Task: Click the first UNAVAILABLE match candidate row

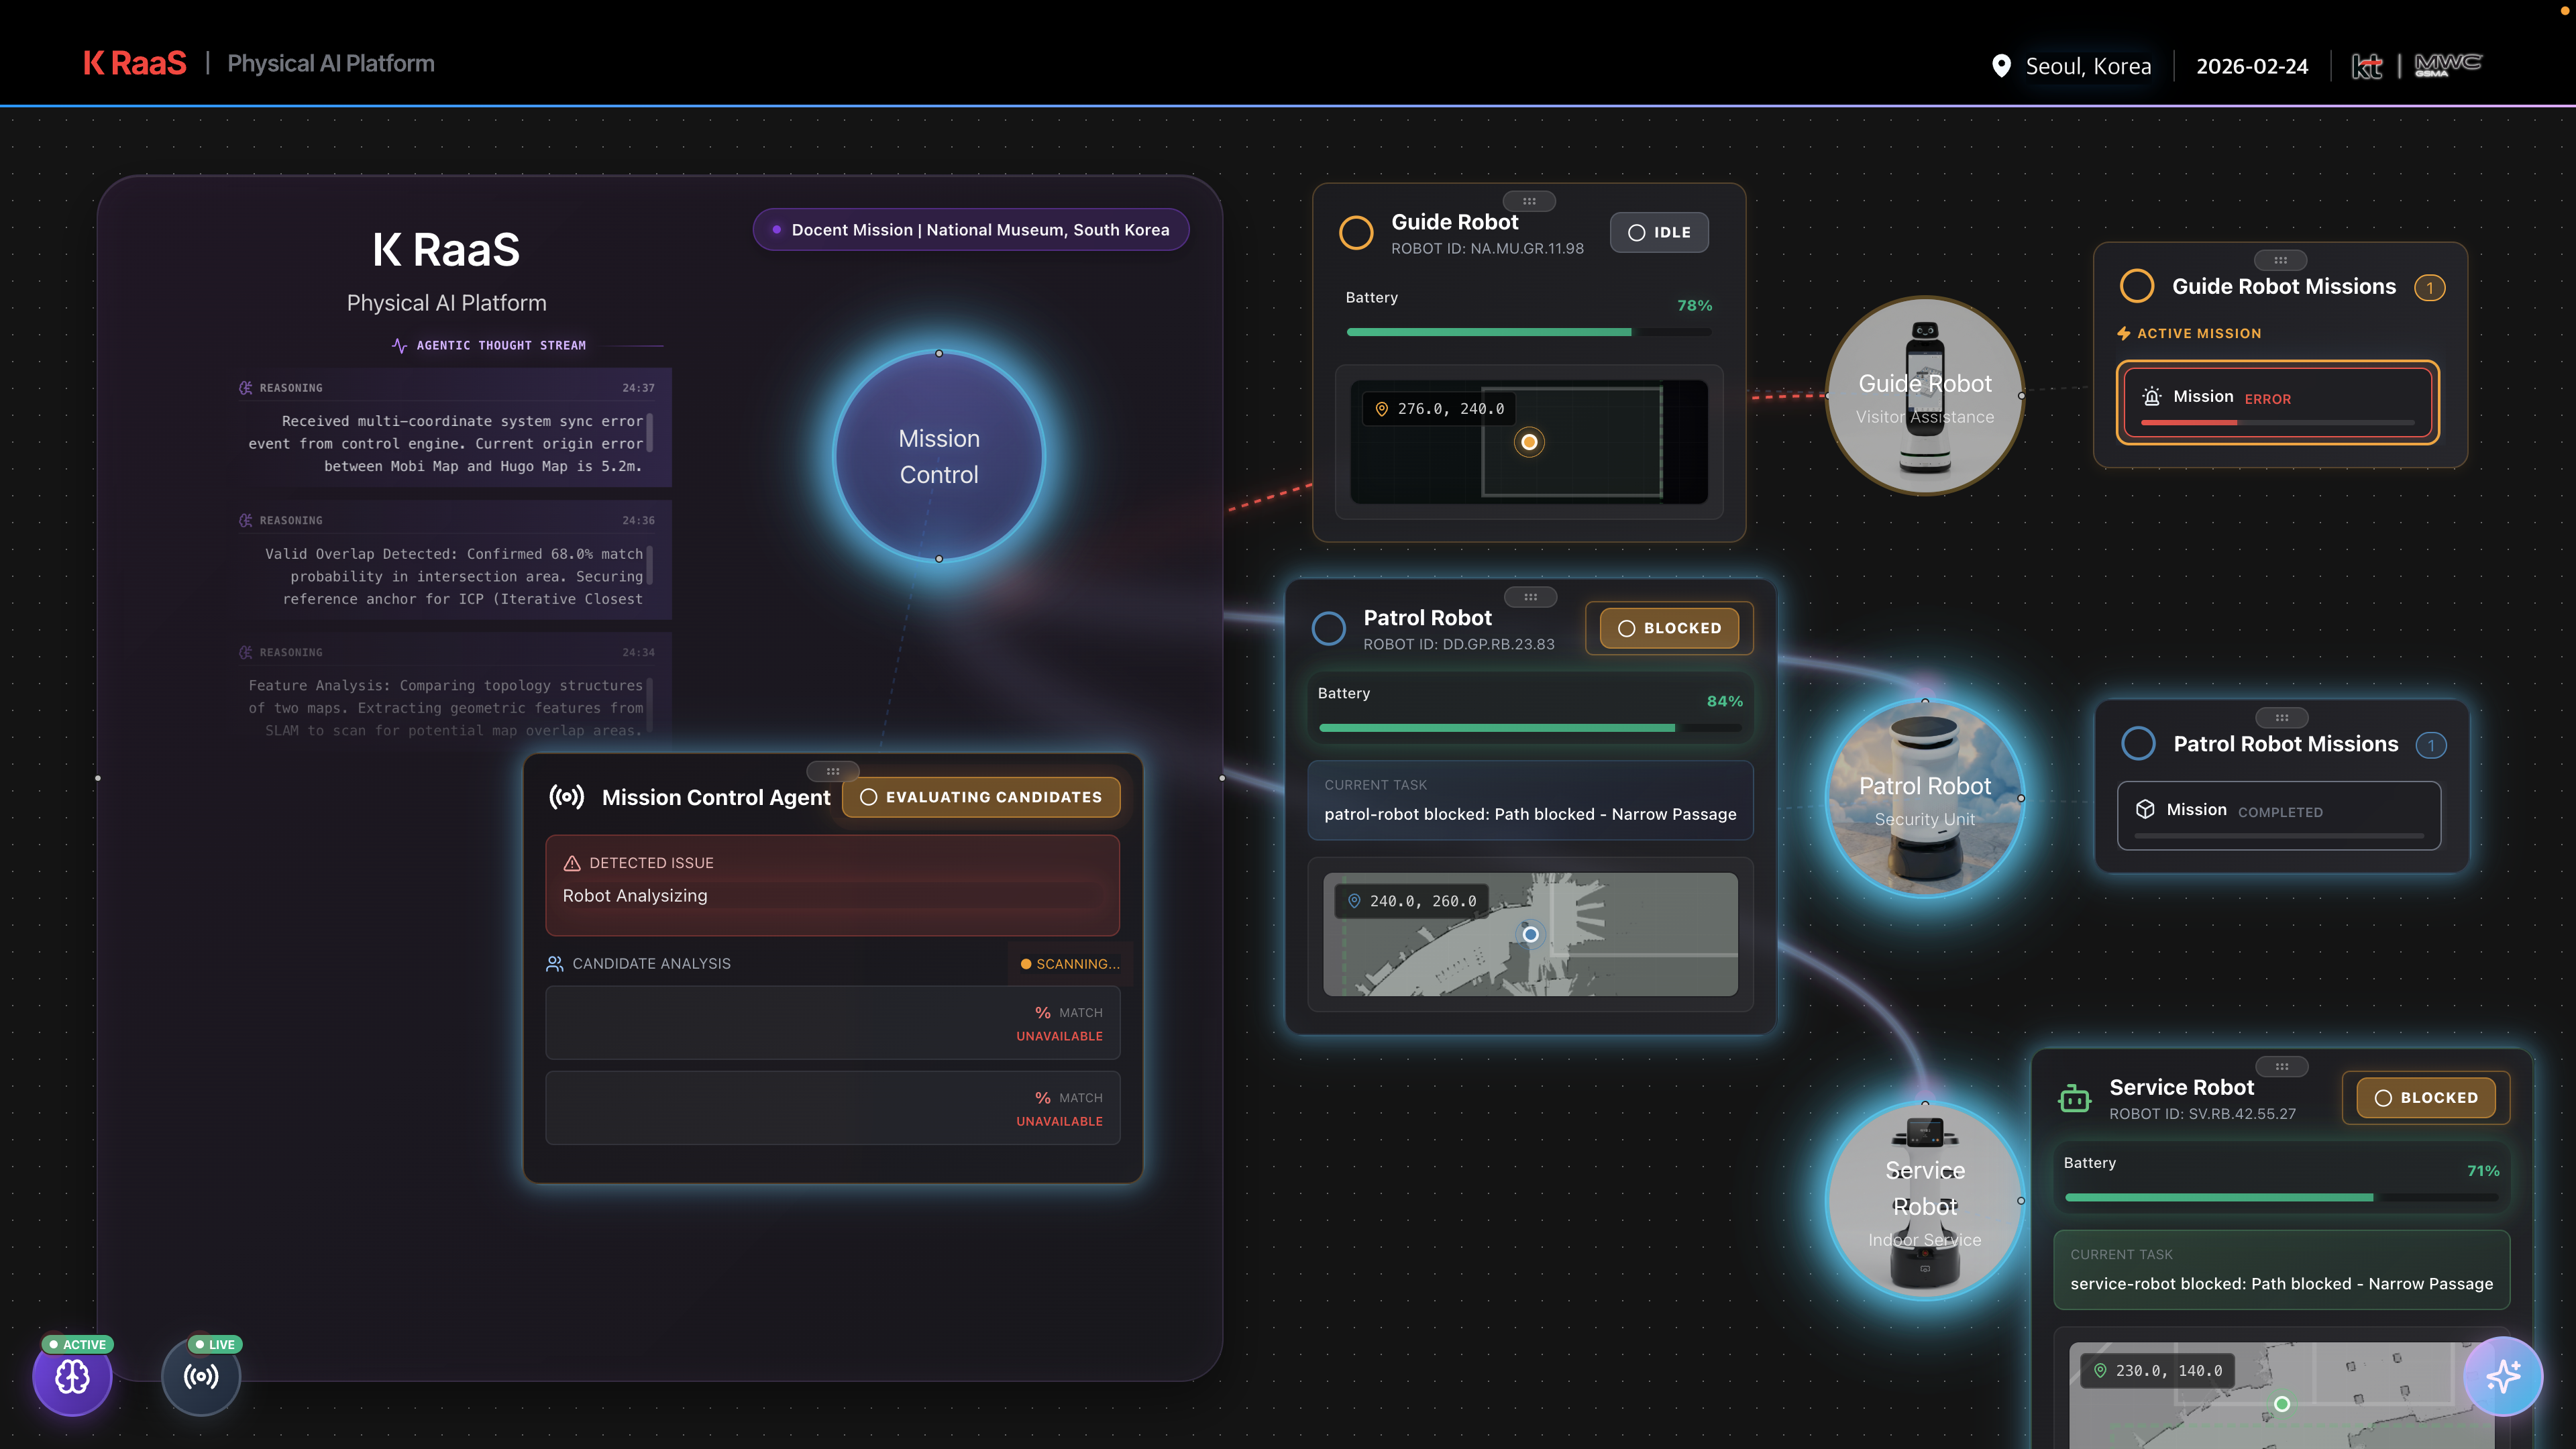Action: [x=832, y=1023]
